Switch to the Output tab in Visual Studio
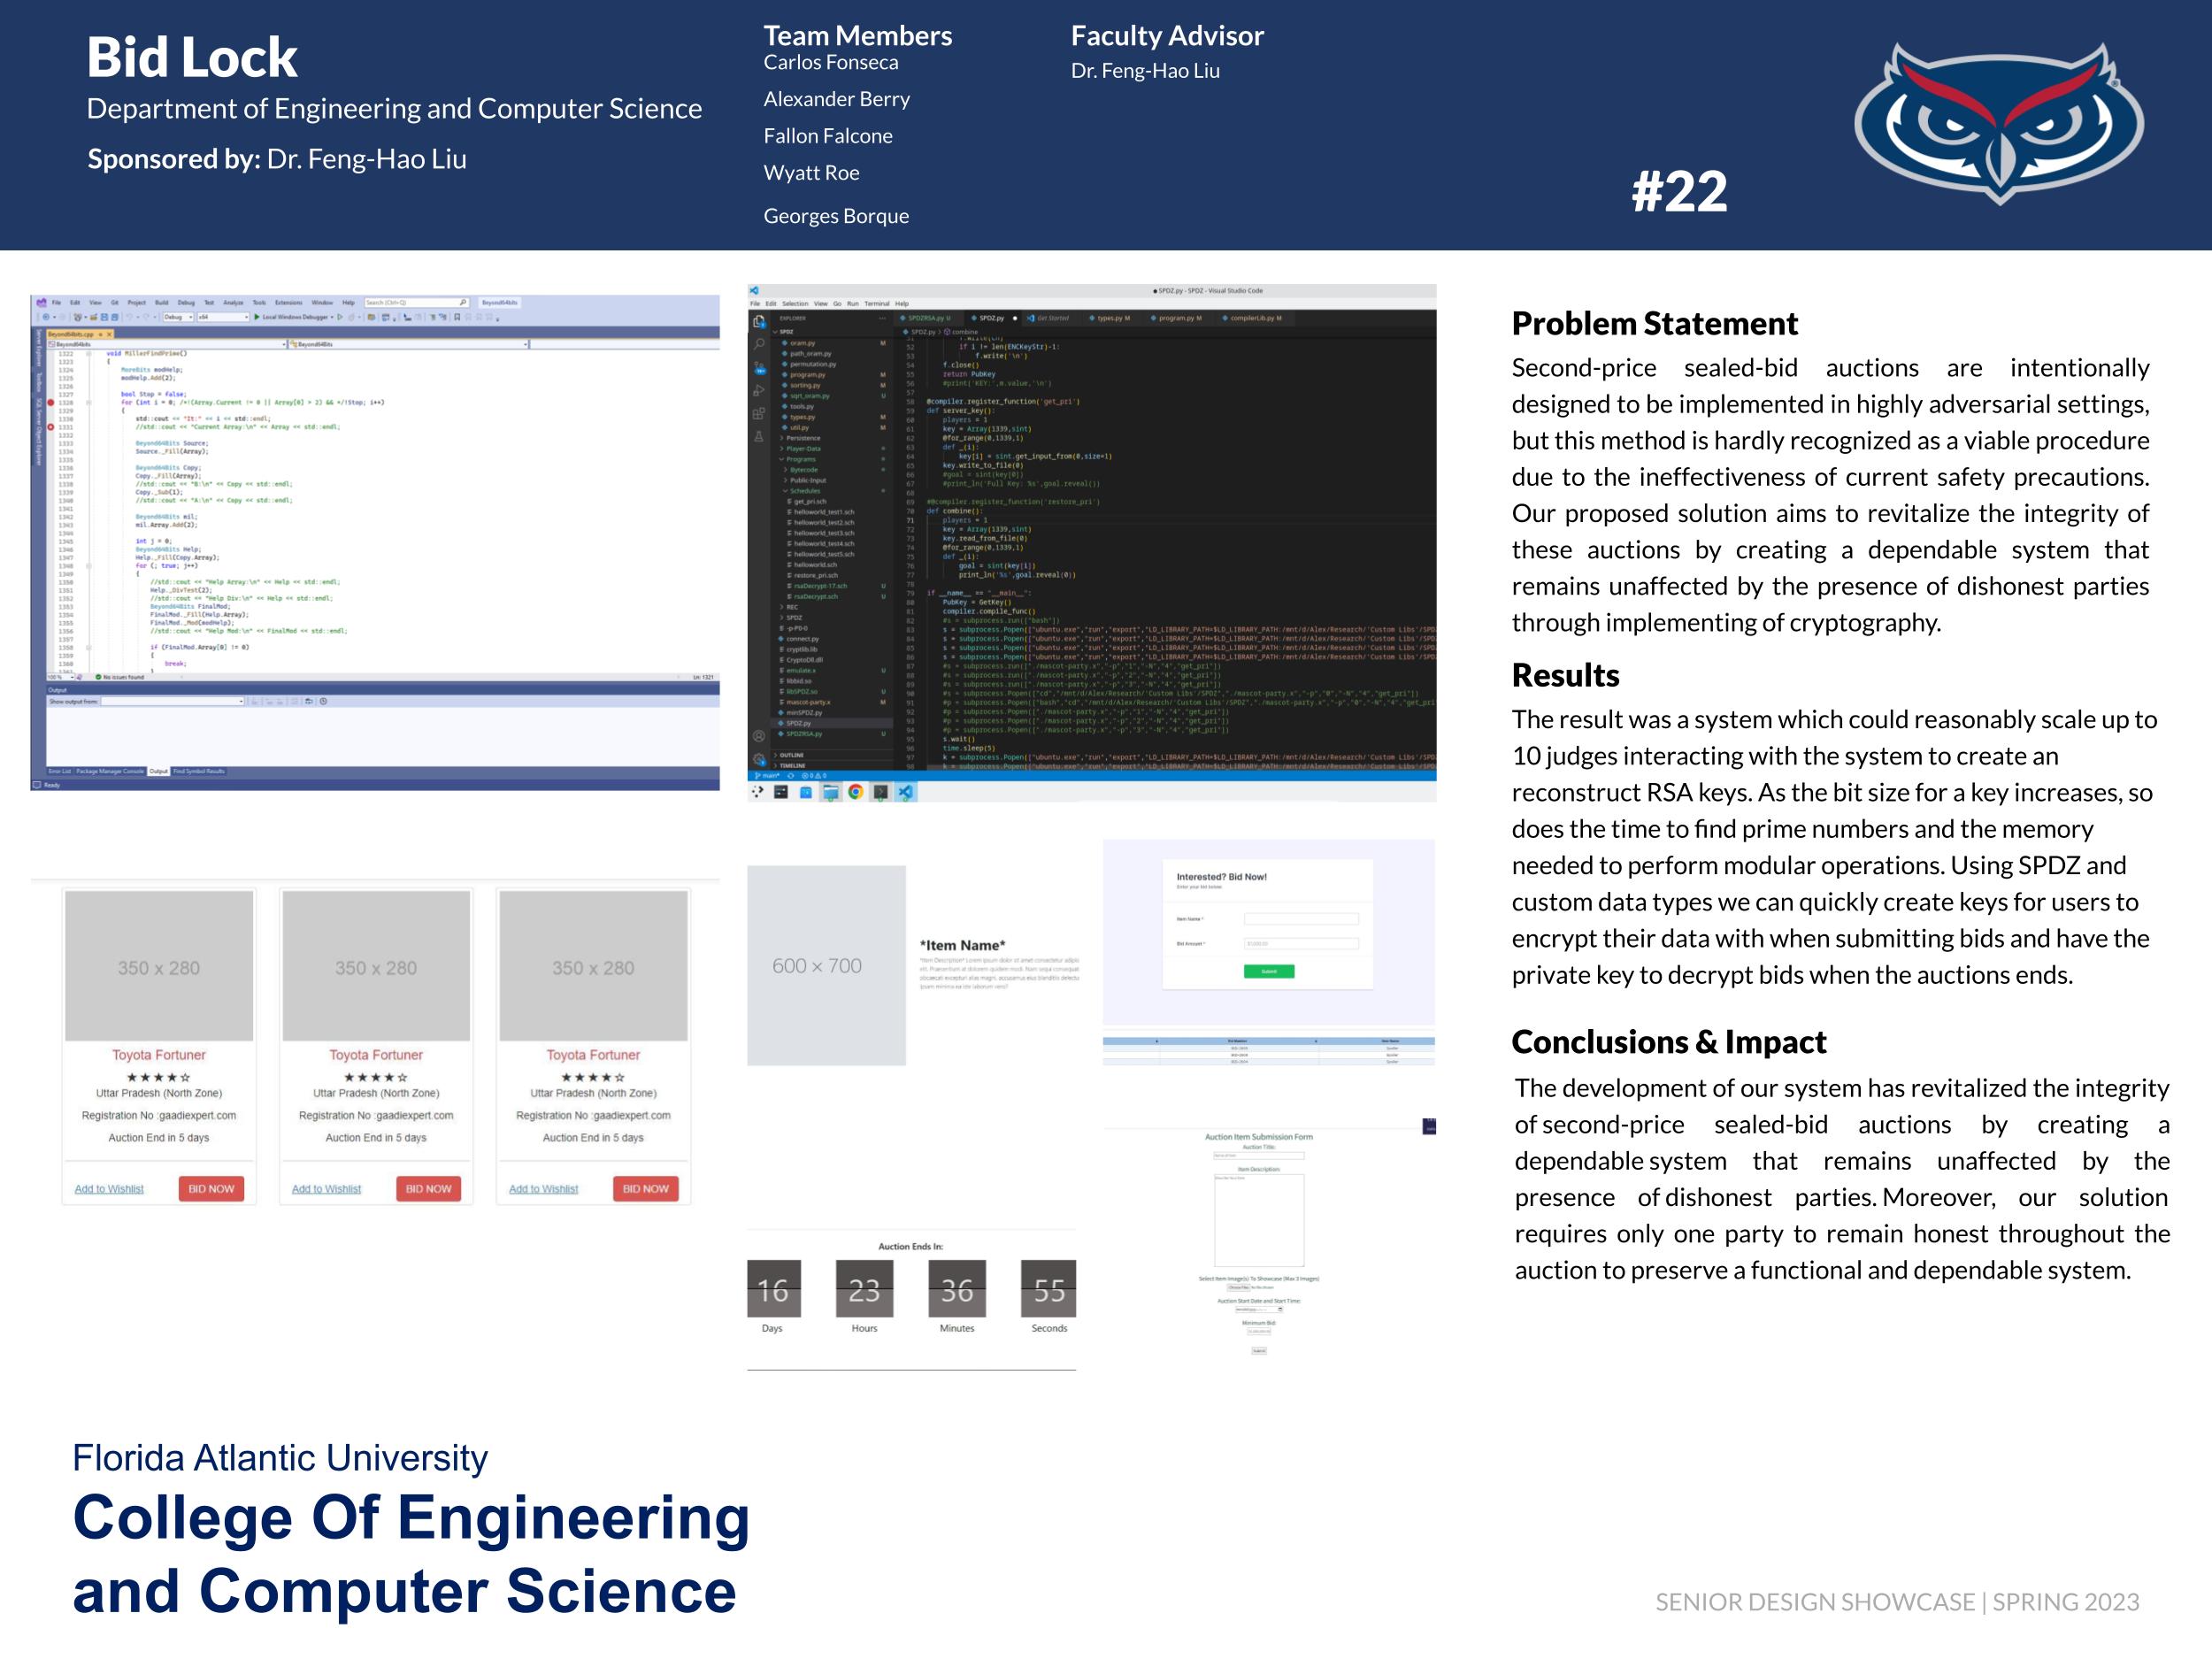Viewport: 2212px width, 1659px height. 159,771
